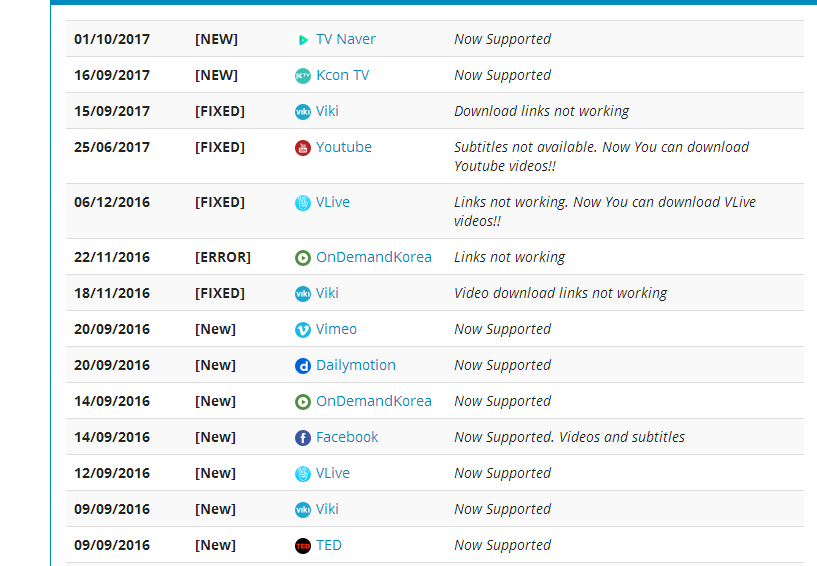Click the VLive icon in the 12/09/2016 row
The height and width of the screenshot is (566, 817).
click(x=303, y=474)
